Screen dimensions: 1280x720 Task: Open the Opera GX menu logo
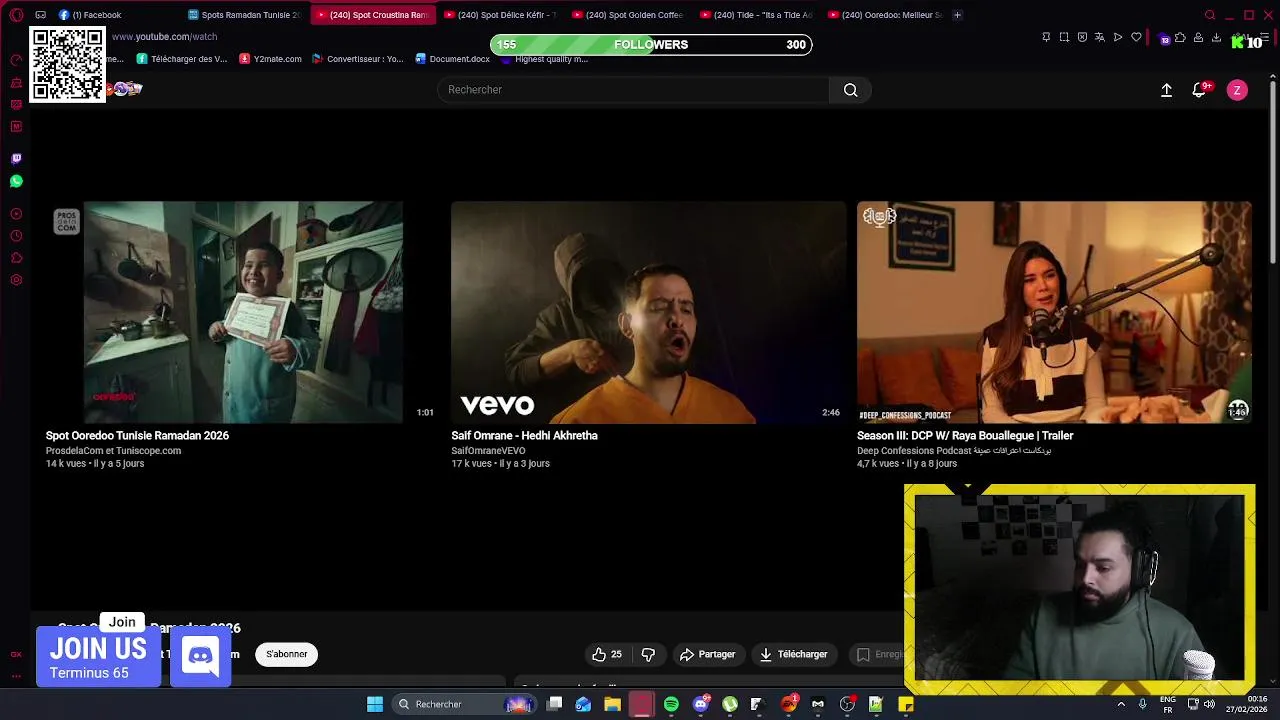click(16, 15)
